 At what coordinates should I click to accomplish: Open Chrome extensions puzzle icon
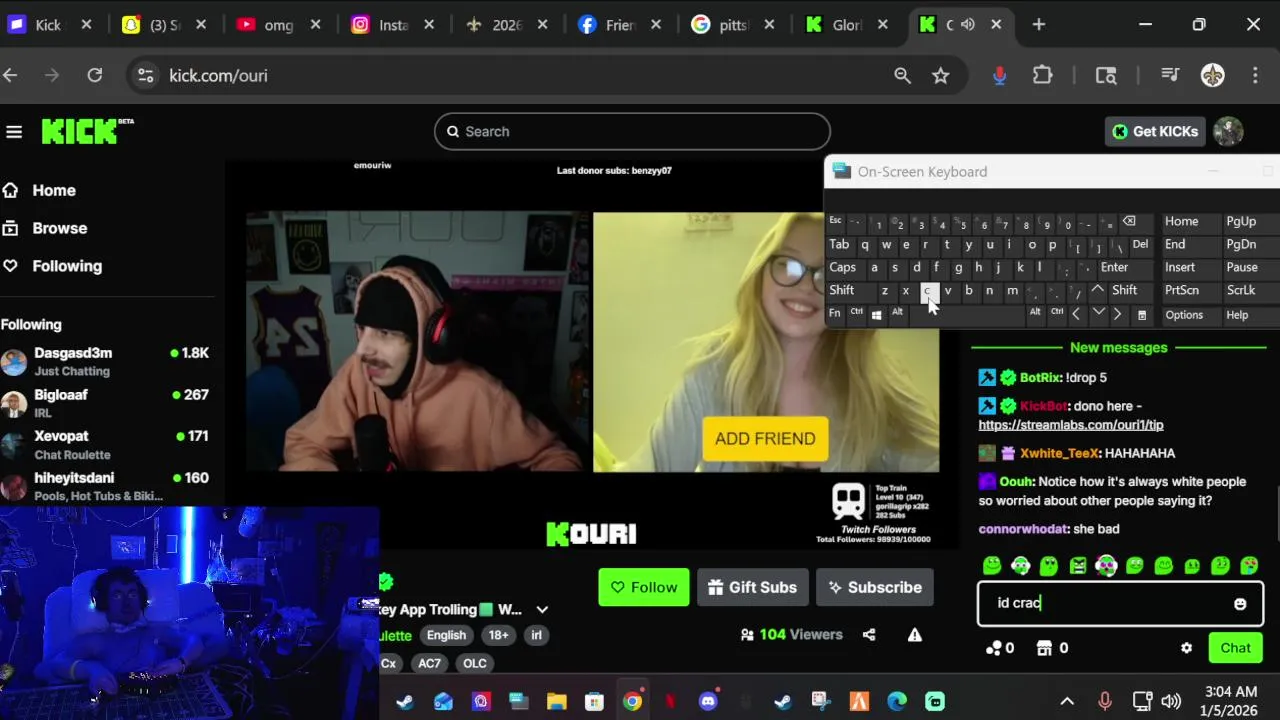pyautogui.click(x=1042, y=75)
